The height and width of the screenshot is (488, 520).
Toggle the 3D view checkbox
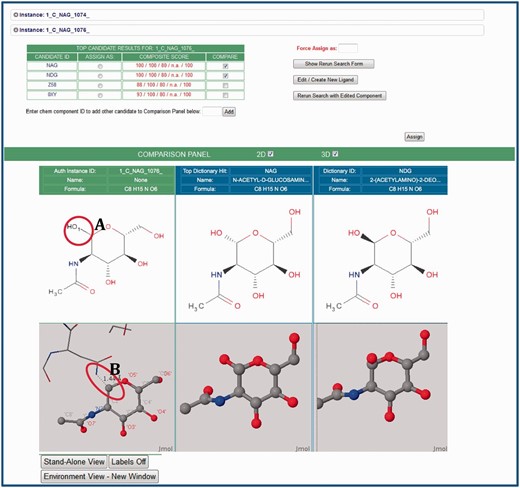click(335, 154)
